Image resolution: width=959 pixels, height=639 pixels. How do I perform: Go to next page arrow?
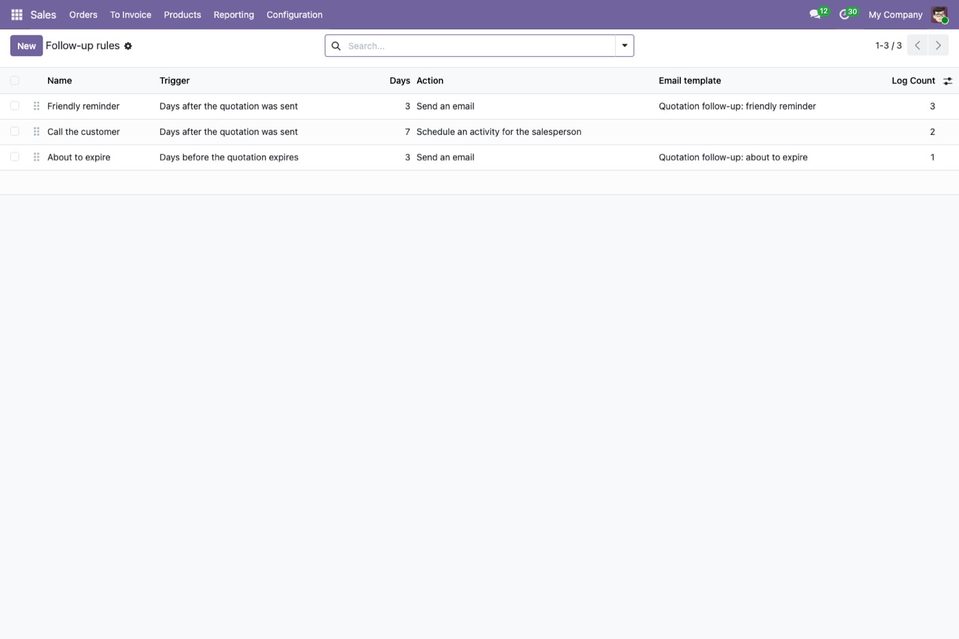point(938,45)
